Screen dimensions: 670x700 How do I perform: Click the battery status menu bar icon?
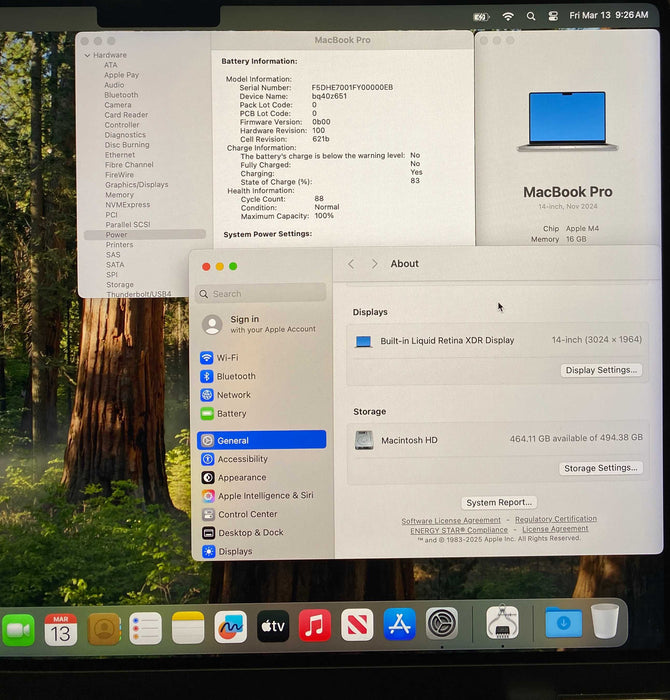[x=481, y=17]
